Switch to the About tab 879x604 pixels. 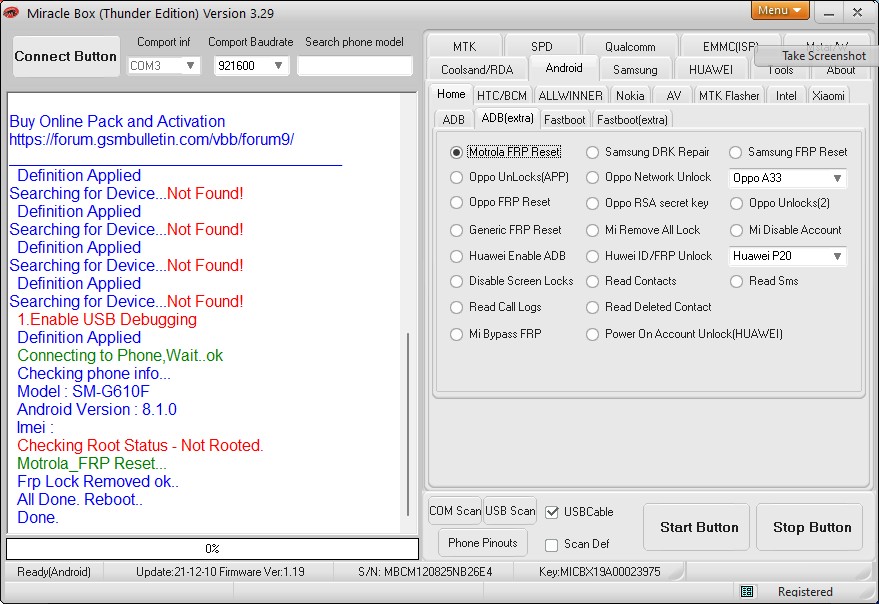click(840, 71)
